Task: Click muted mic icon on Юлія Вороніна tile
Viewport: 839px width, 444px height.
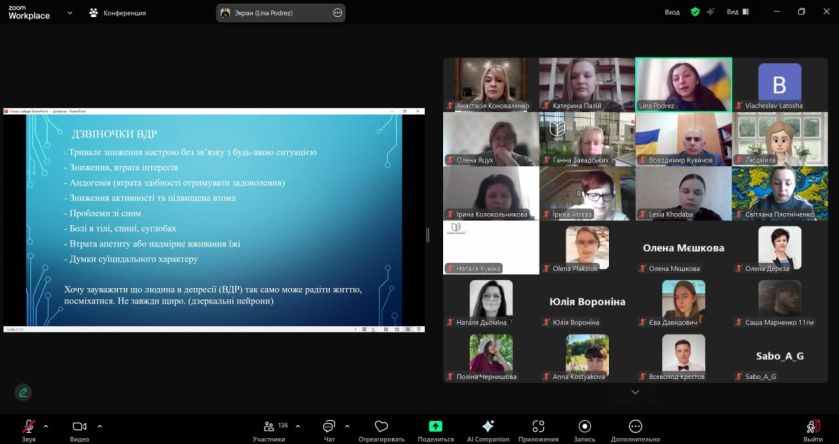Action: pos(546,323)
